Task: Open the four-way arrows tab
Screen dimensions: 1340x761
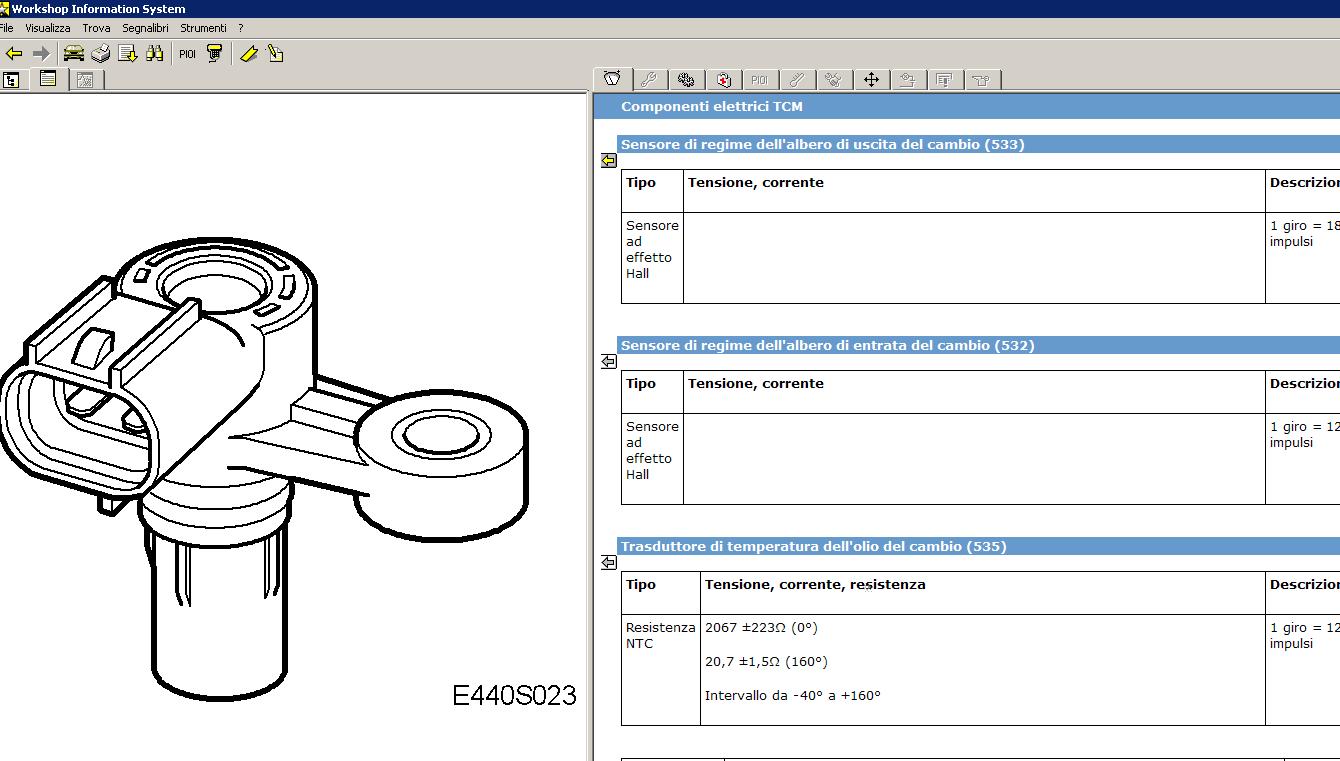Action: pyautogui.click(x=871, y=80)
